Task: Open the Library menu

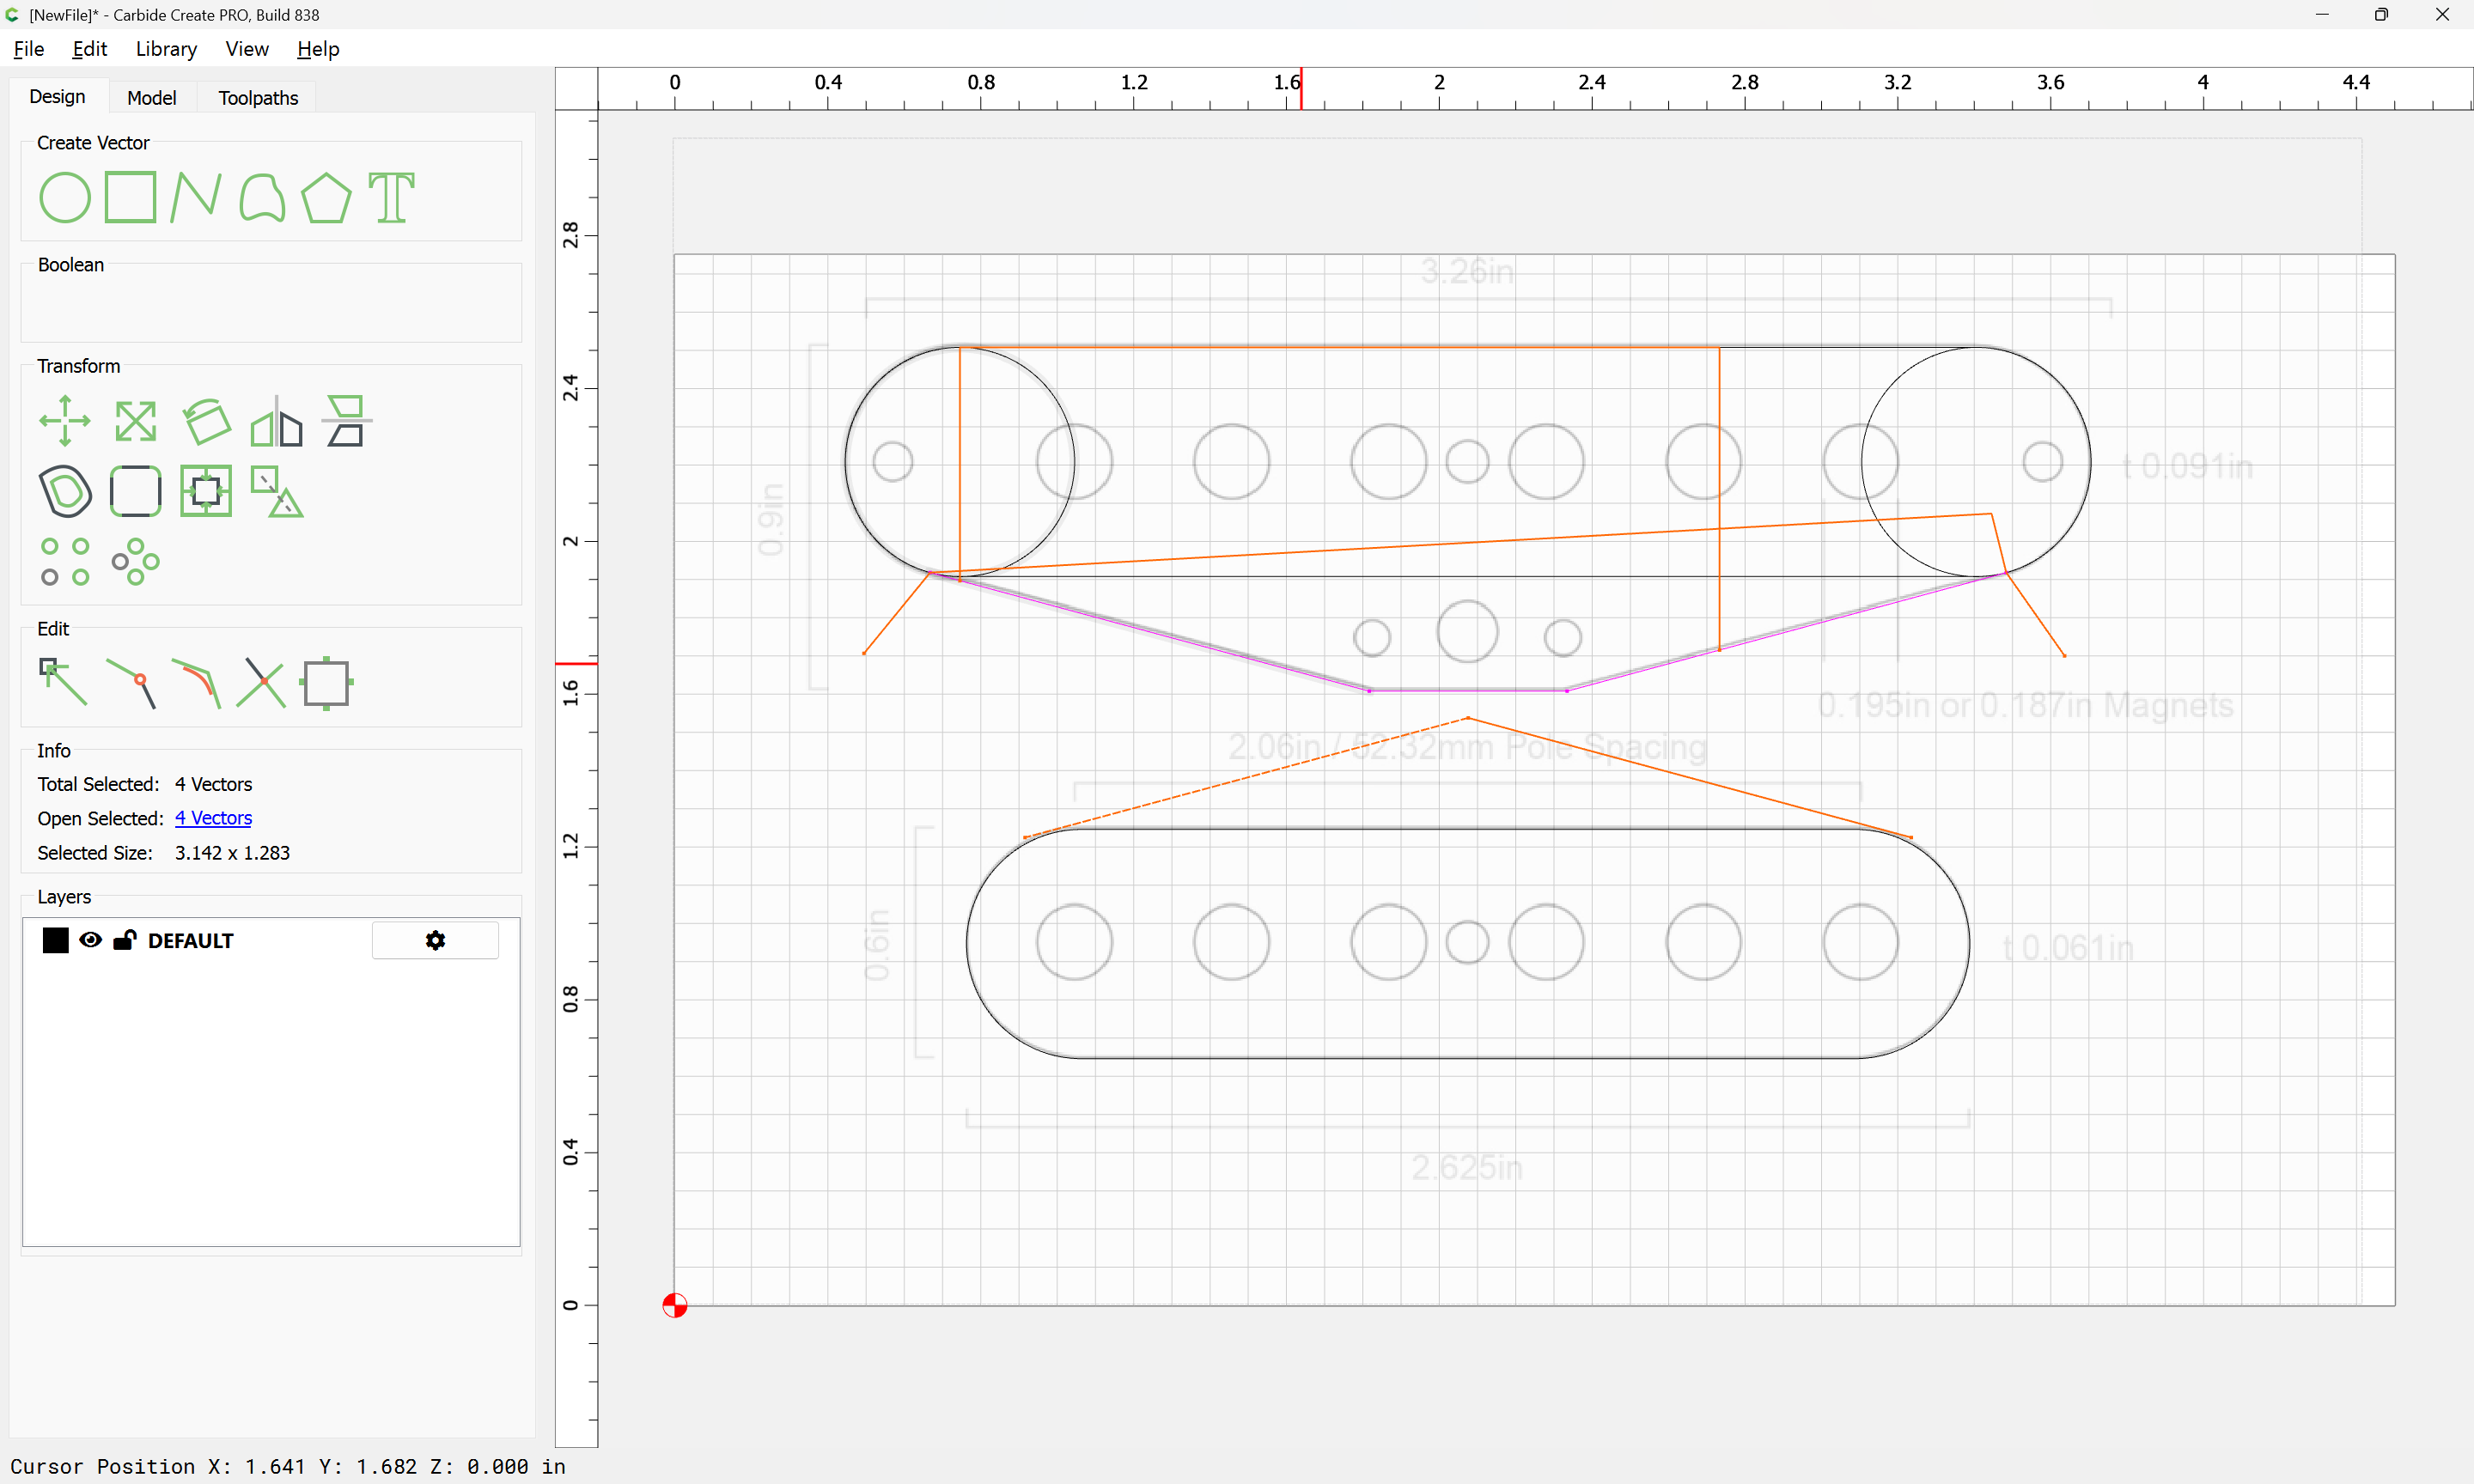Action: tap(166, 49)
